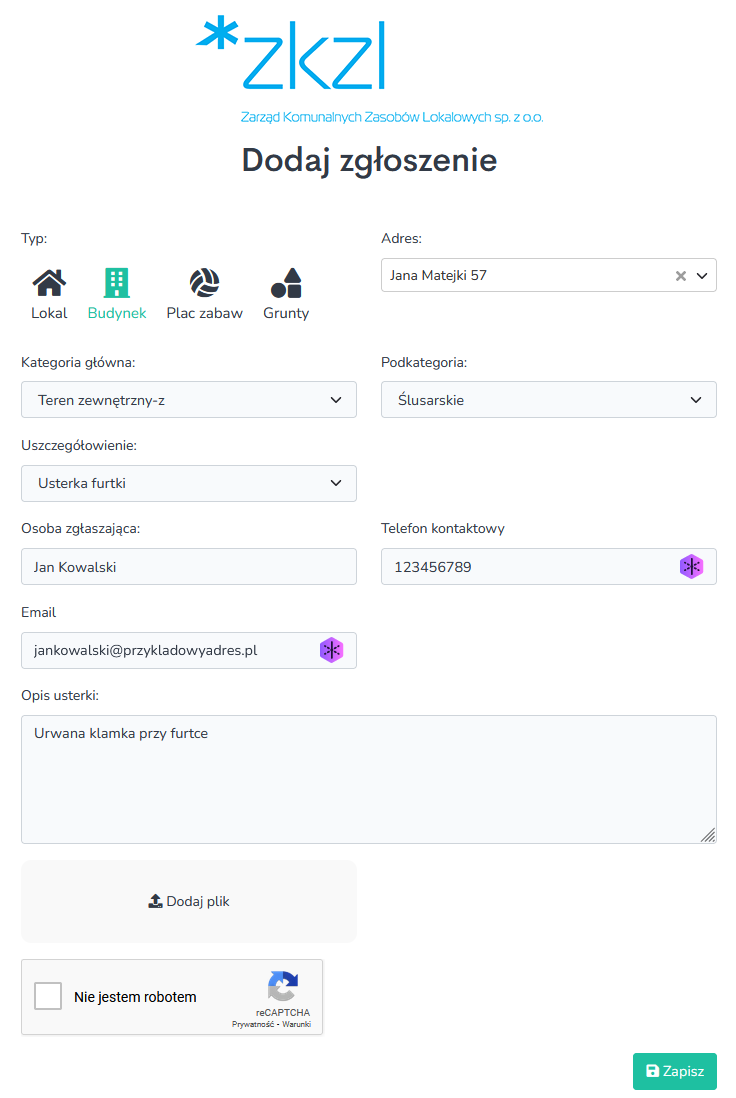Open the Podkategoria dropdown
This screenshot has width=736, height=1098.
(548, 400)
